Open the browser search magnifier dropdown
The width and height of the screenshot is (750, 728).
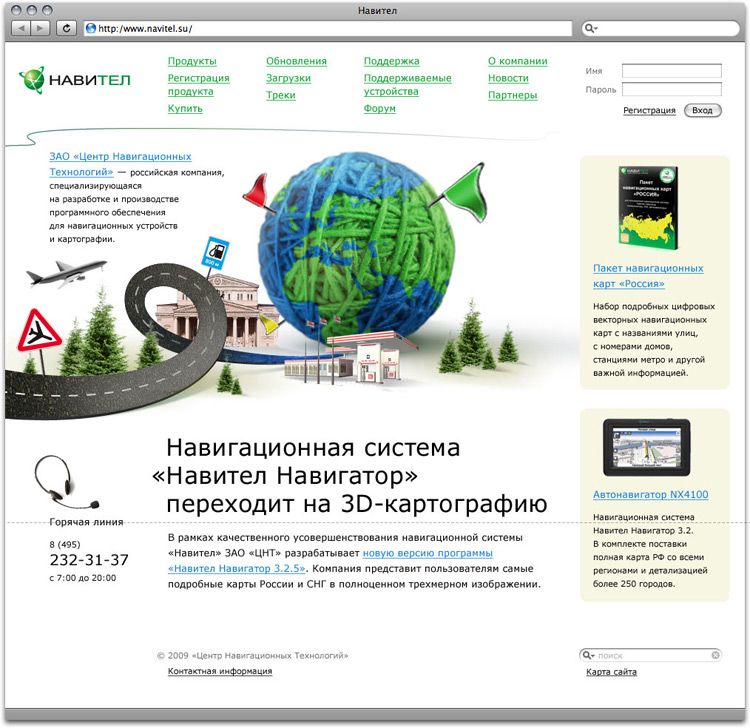[x=592, y=29]
